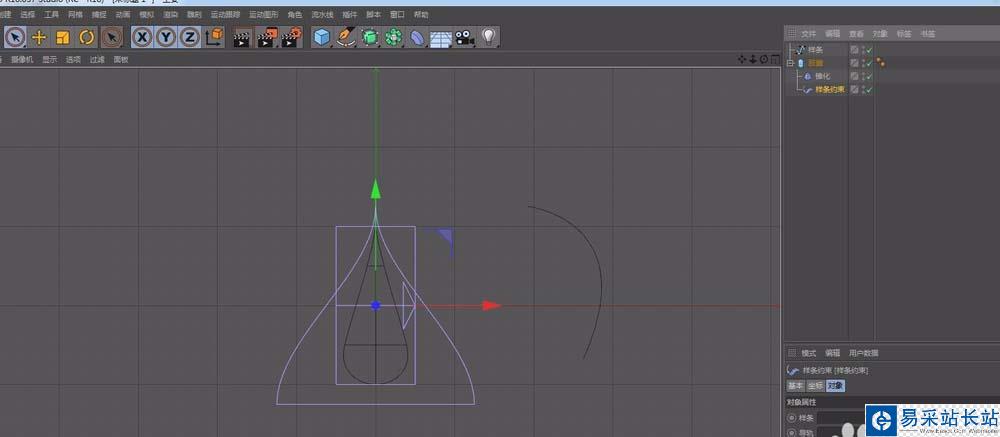Select the 锥化 deformer object
The height and width of the screenshot is (437, 1000).
tap(822, 76)
